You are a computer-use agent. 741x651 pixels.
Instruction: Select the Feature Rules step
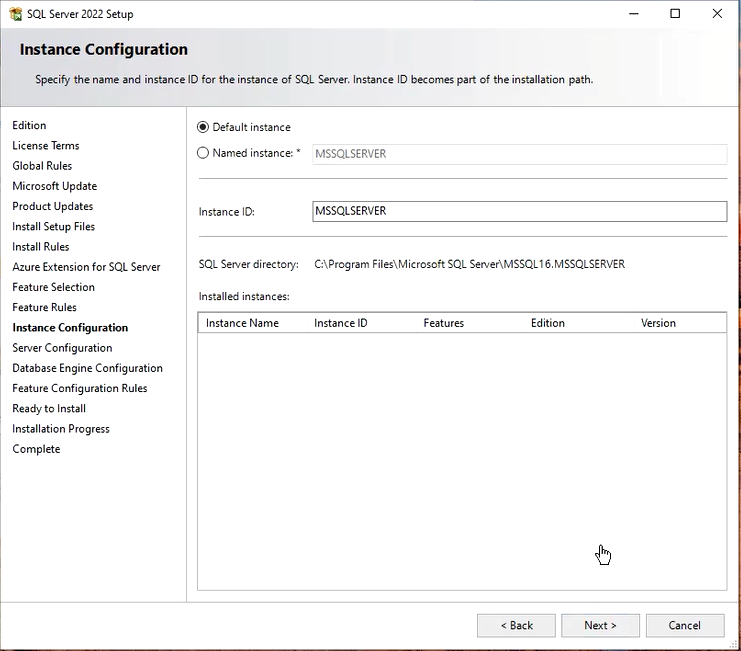[44, 308]
